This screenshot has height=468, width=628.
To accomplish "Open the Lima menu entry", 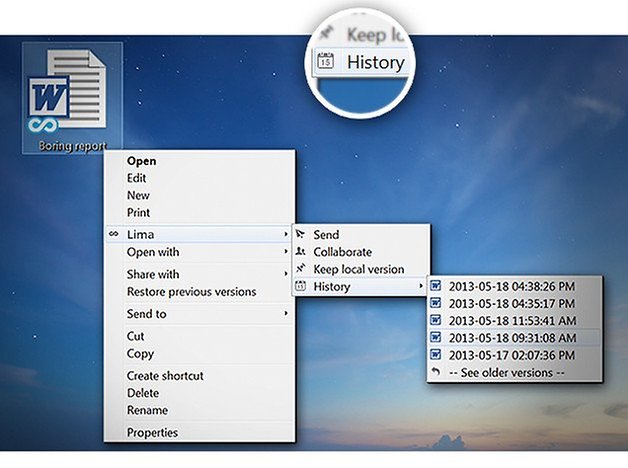I will click(199, 234).
